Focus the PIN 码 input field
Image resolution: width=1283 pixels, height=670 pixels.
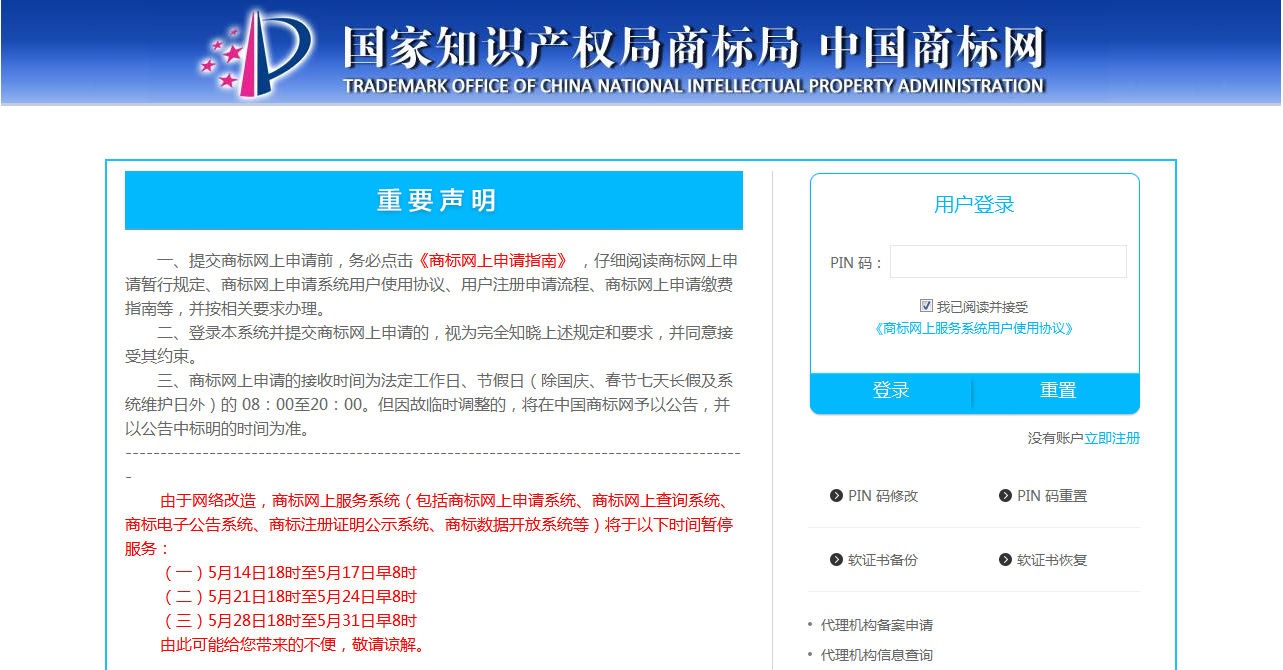(1008, 262)
